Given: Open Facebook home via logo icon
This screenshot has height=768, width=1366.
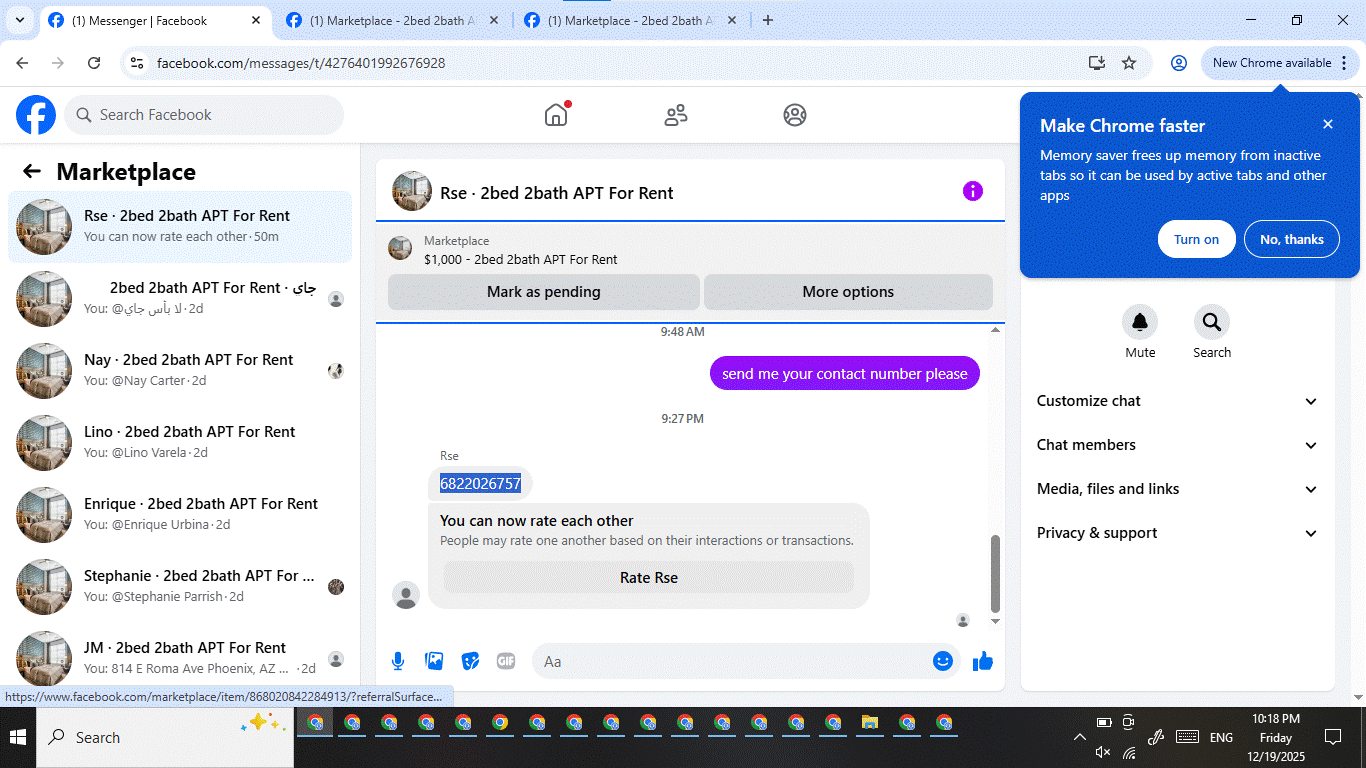Looking at the screenshot, I should click(x=36, y=115).
